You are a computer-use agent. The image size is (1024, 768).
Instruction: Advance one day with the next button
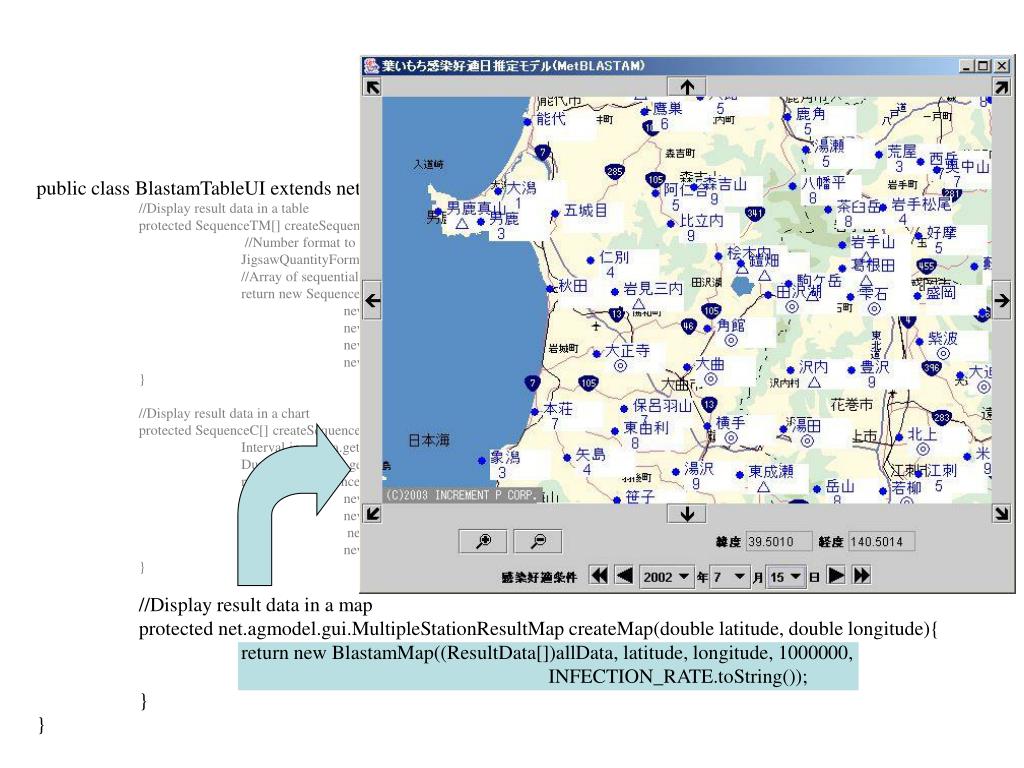point(835,575)
